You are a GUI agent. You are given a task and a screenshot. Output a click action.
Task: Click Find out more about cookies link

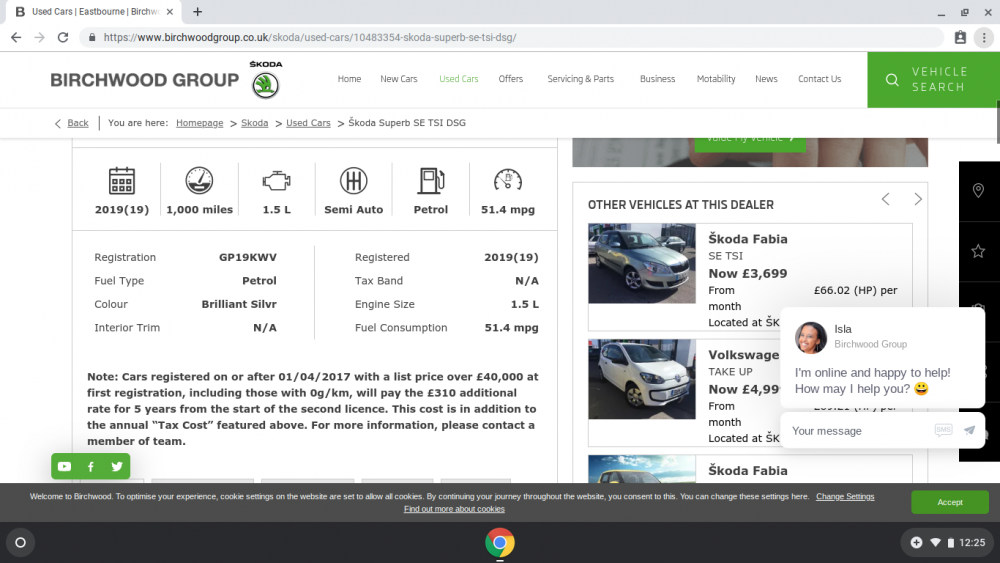click(x=454, y=509)
